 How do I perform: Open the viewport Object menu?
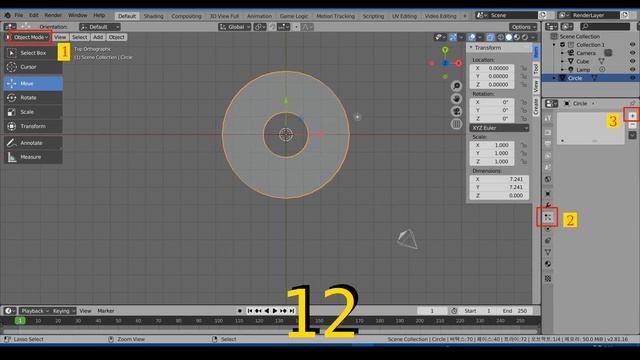click(x=116, y=37)
